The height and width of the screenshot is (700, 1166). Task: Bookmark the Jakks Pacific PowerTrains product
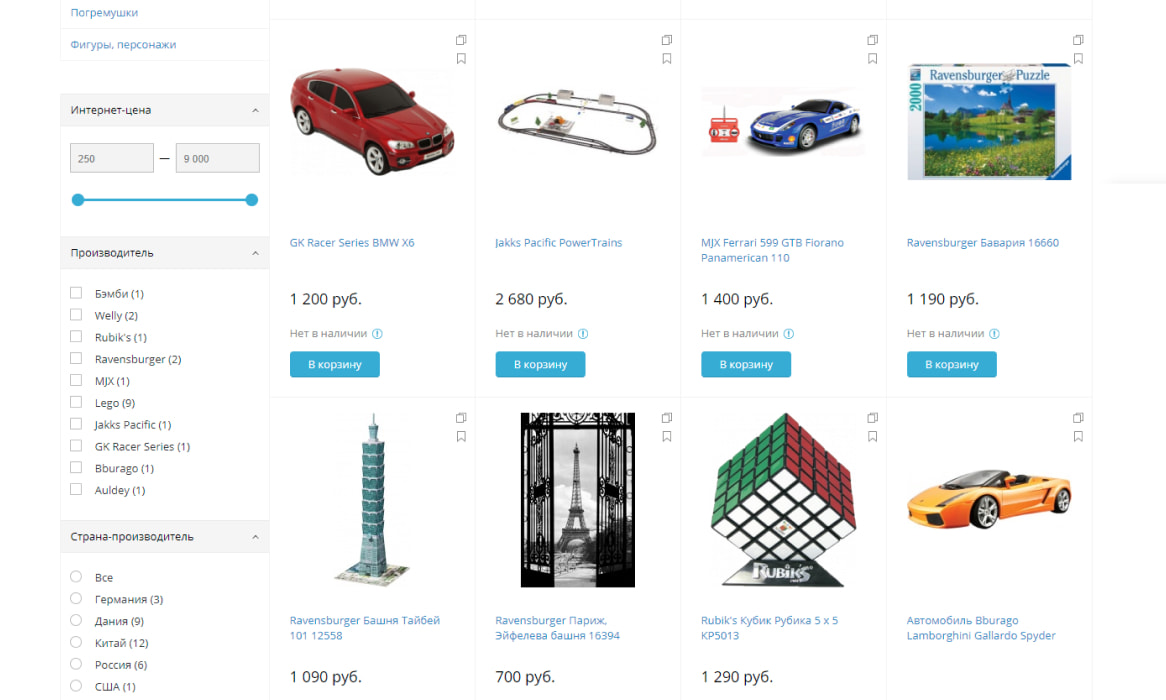(x=667, y=59)
